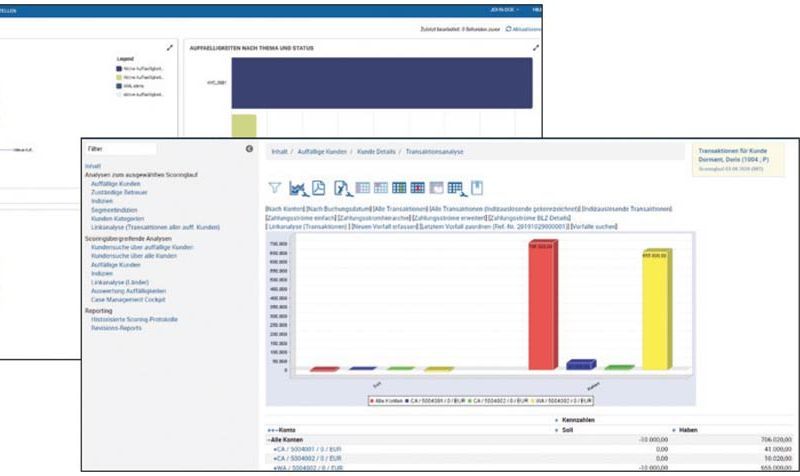800x476 pixels.
Task: Collapse the sidebar with the round arrow icon
Action: (249, 148)
